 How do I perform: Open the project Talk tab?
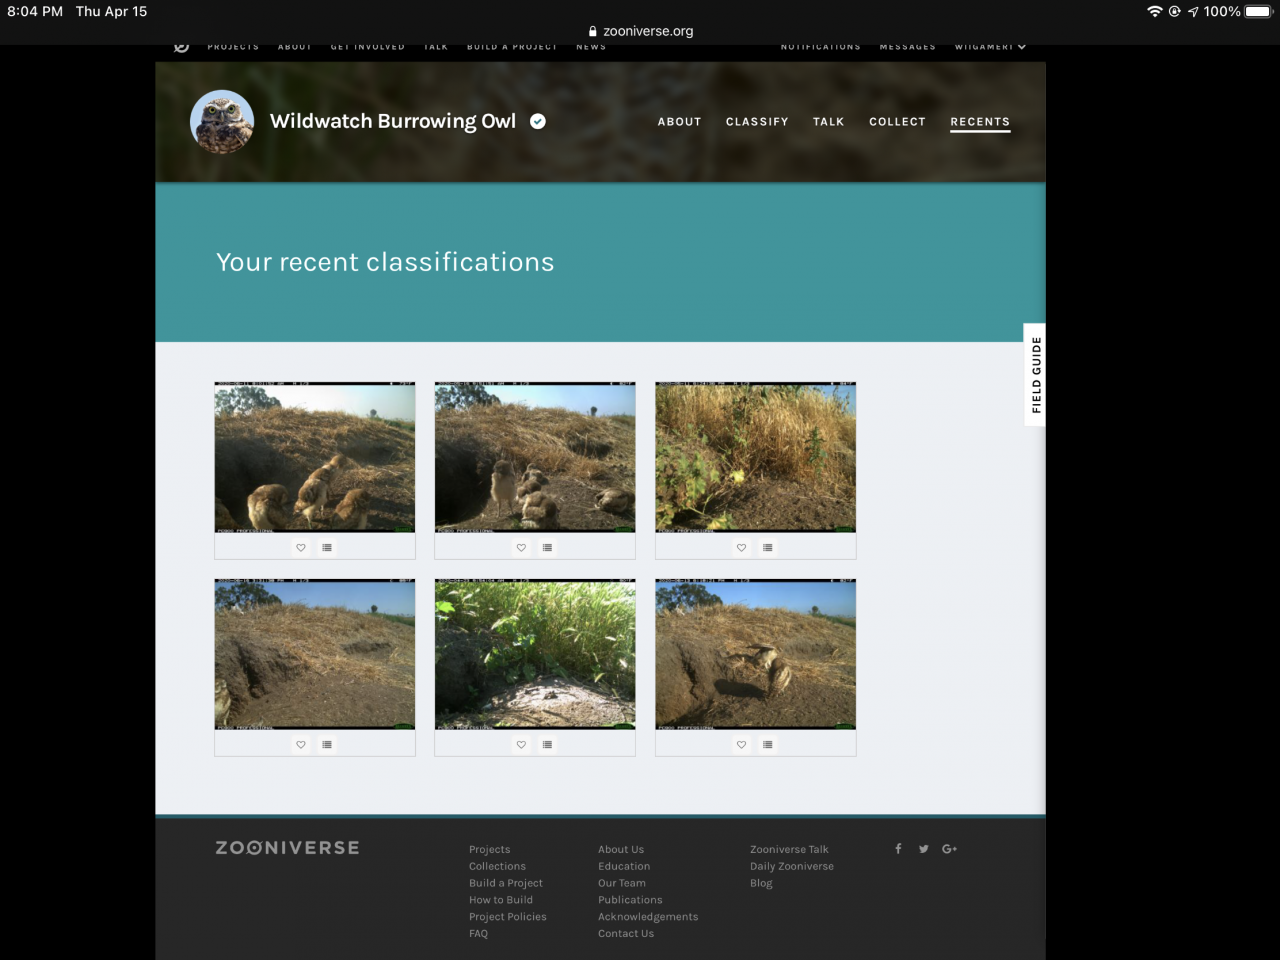pyautogui.click(x=828, y=122)
